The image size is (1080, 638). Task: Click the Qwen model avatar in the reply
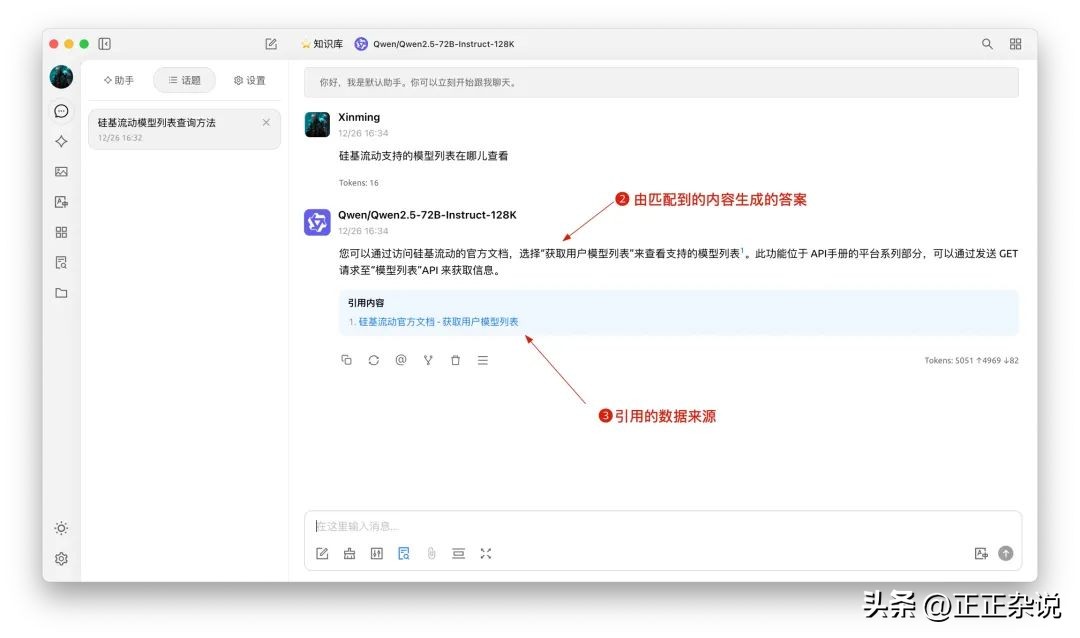[317, 223]
